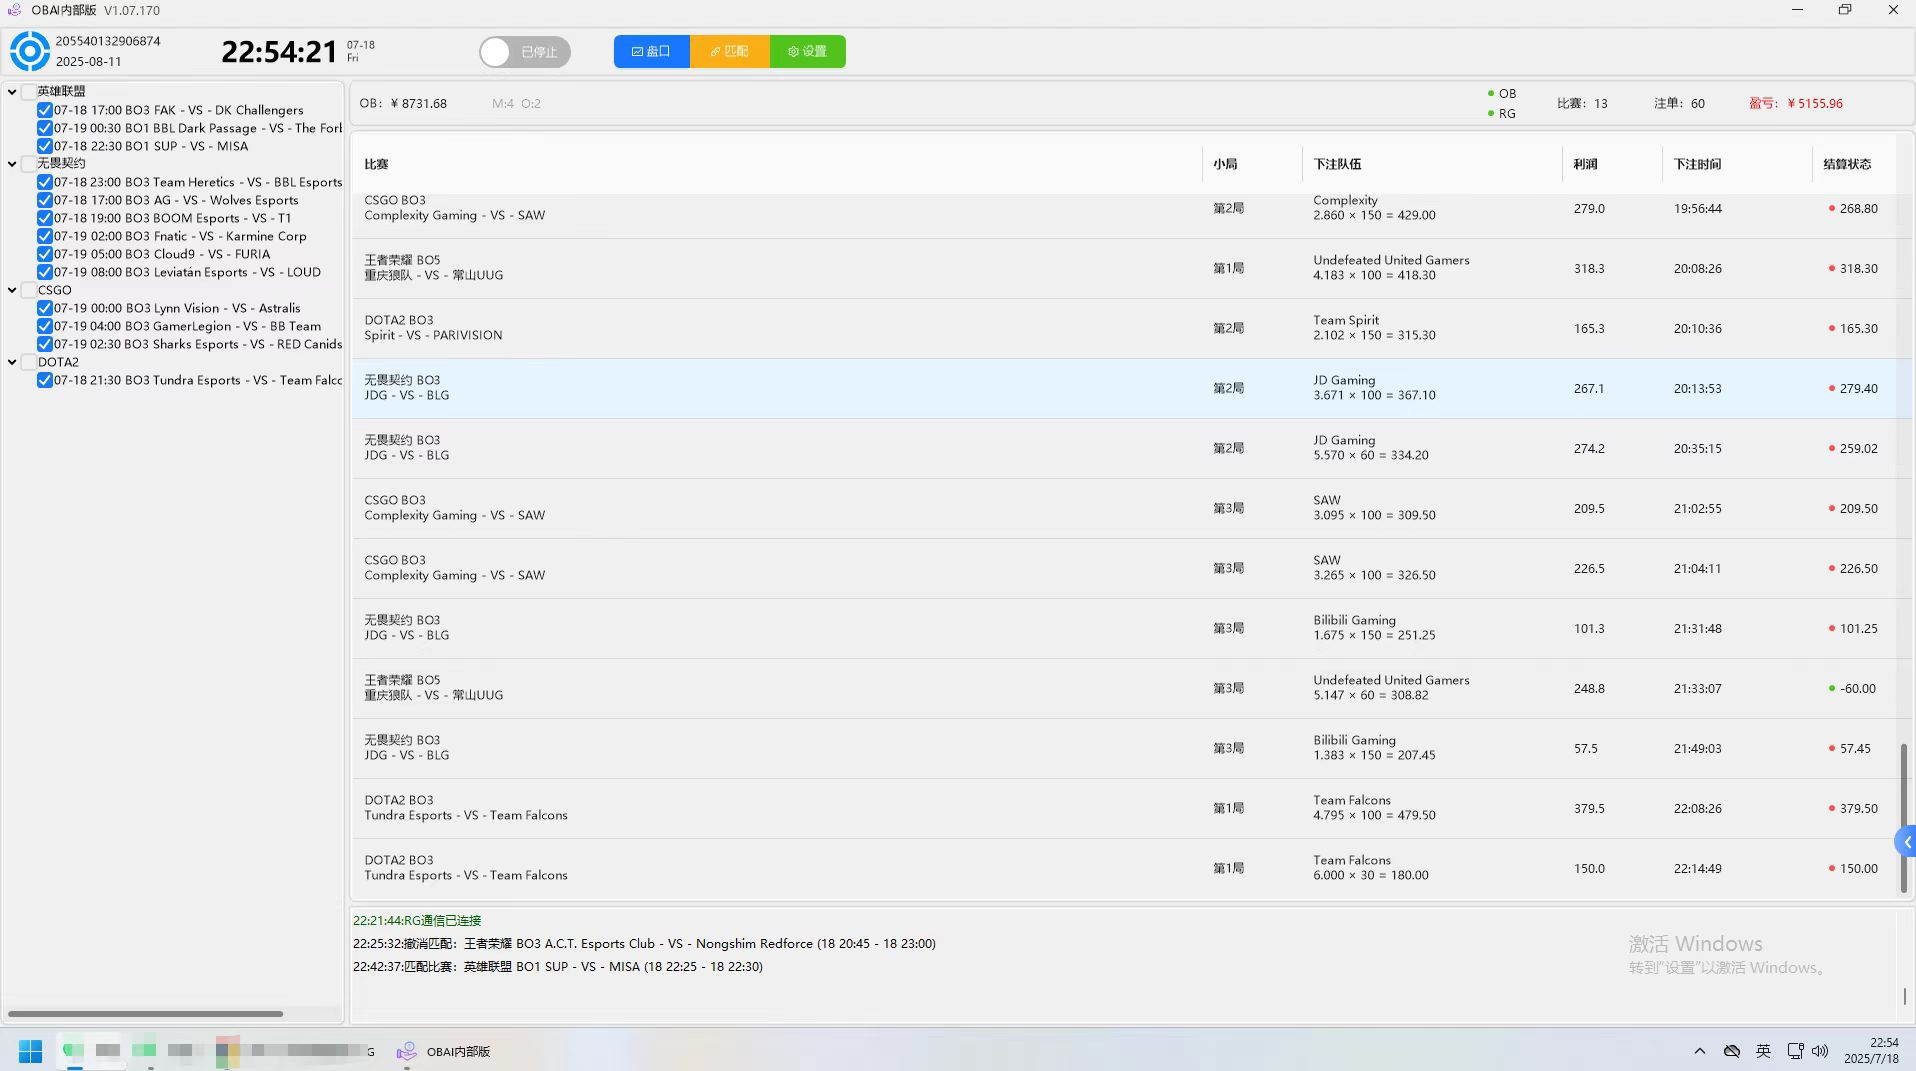Collapse the 英雄联盟 tree group
Viewport: 1916px width, 1071px height.
(x=12, y=92)
